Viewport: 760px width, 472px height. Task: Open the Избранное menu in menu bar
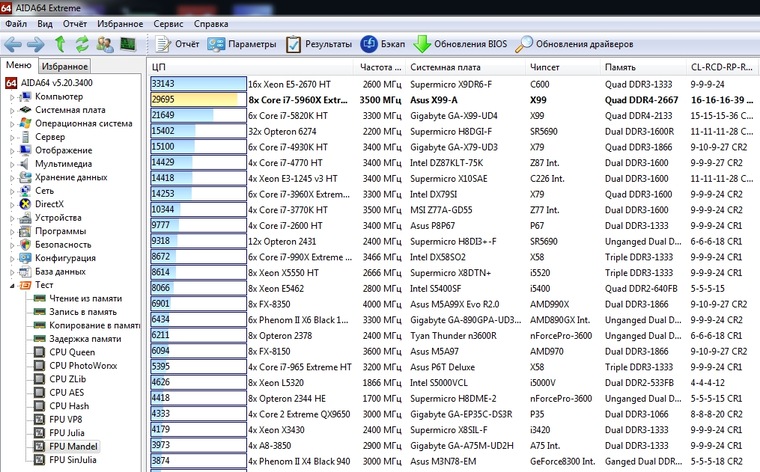[x=120, y=24]
